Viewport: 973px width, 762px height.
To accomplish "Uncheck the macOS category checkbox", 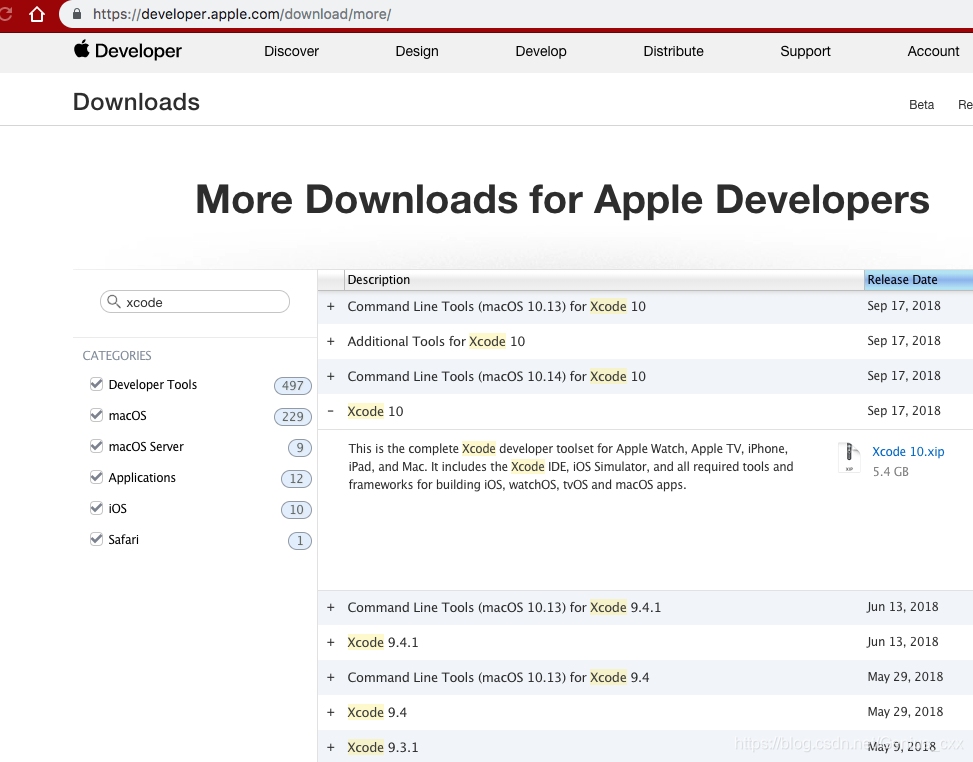I will pos(96,415).
